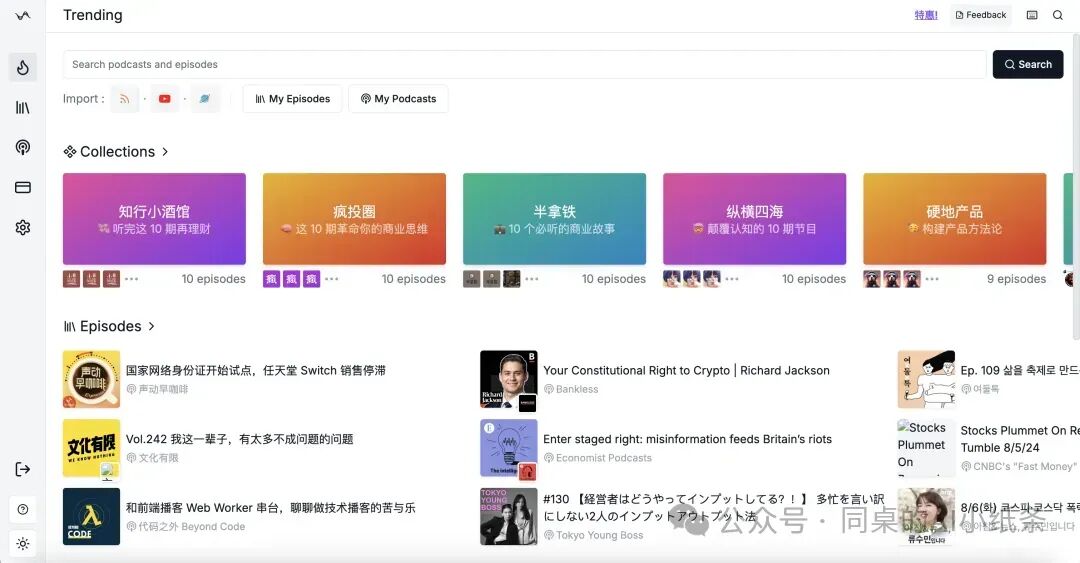Import from YouTube icon
Image resolution: width=1080 pixels, height=563 pixels.
click(x=165, y=99)
